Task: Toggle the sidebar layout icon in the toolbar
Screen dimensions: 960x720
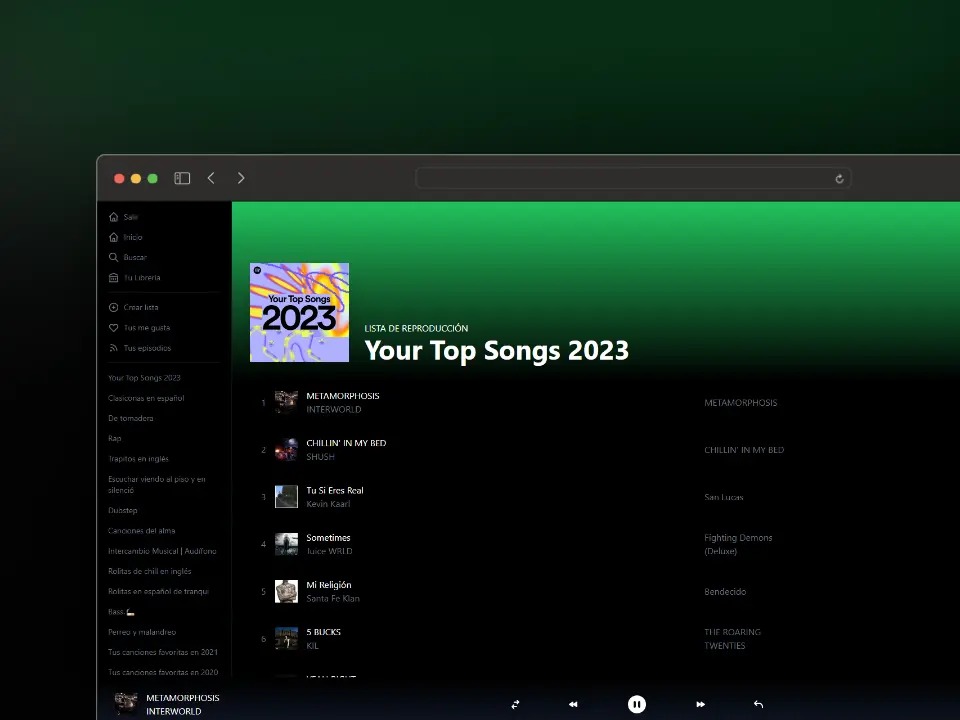Action: click(x=182, y=177)
